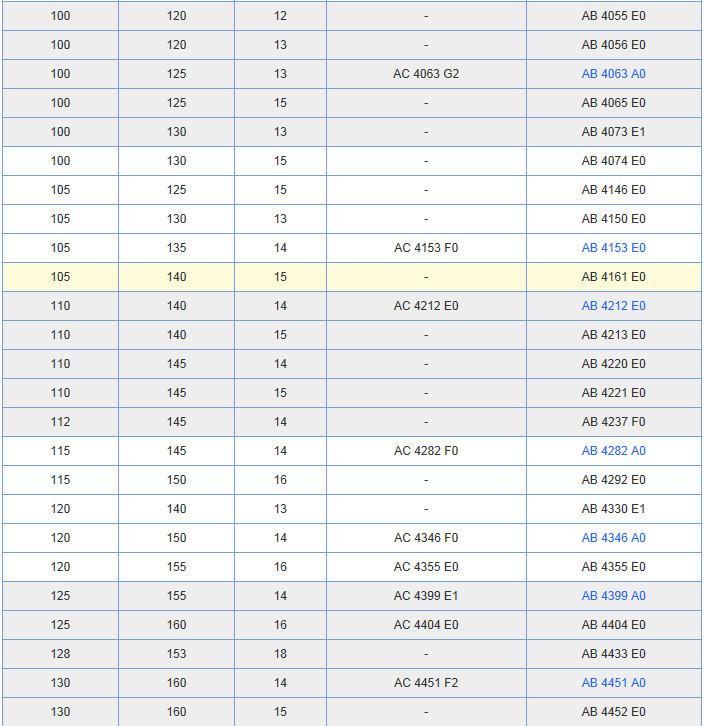The width and height of the screenshot is (704, 726).
Task: Select the AC 4212 E0 entry
Action: pyautogui.click(x=426, y=306)
